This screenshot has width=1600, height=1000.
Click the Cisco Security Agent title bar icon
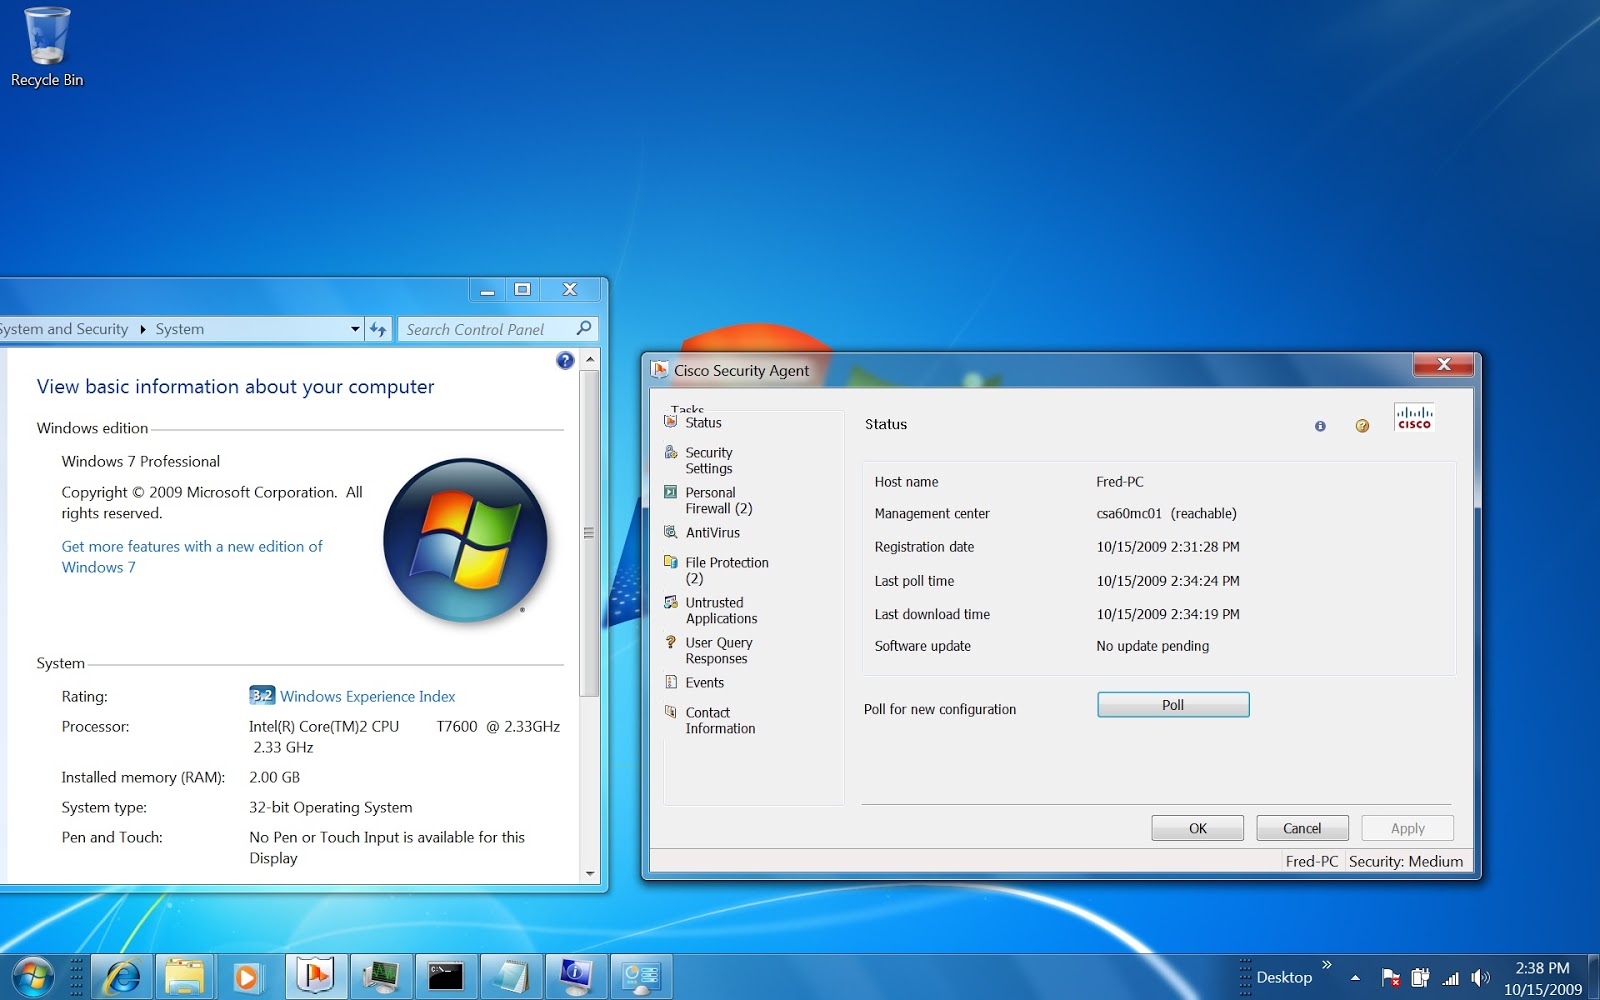[x=660, y=370]
